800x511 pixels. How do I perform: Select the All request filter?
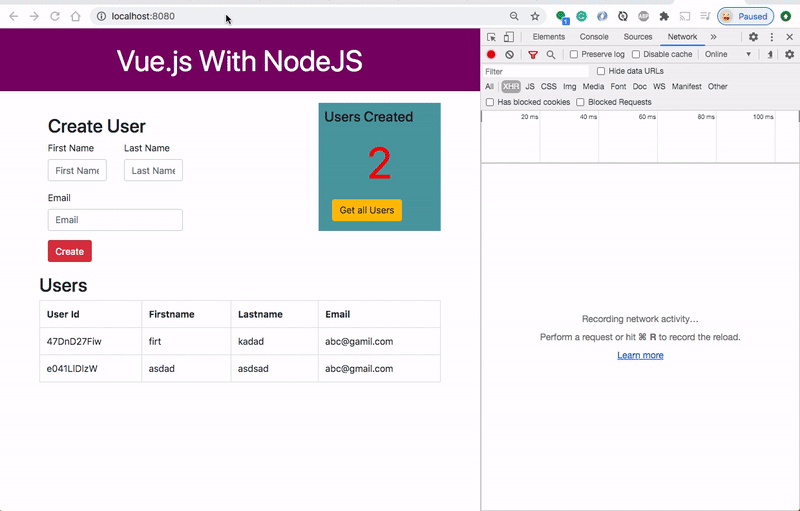489,86
